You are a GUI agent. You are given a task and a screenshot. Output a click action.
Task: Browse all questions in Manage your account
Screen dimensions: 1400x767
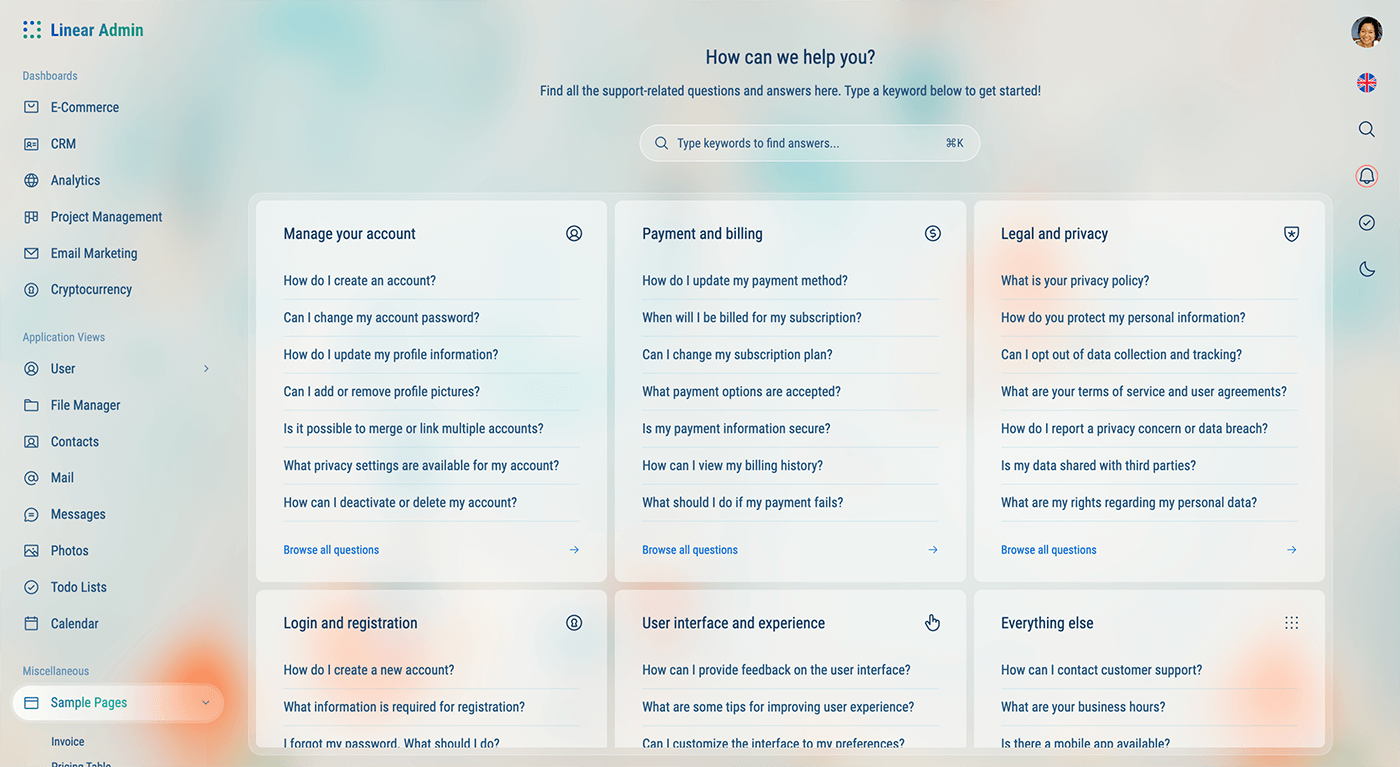(x=331, y=550)
